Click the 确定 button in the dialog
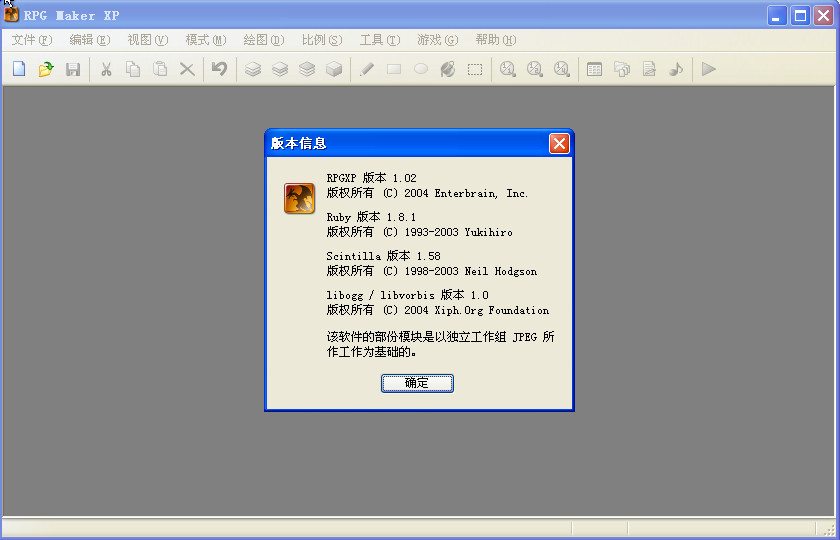 pos(417,383)
